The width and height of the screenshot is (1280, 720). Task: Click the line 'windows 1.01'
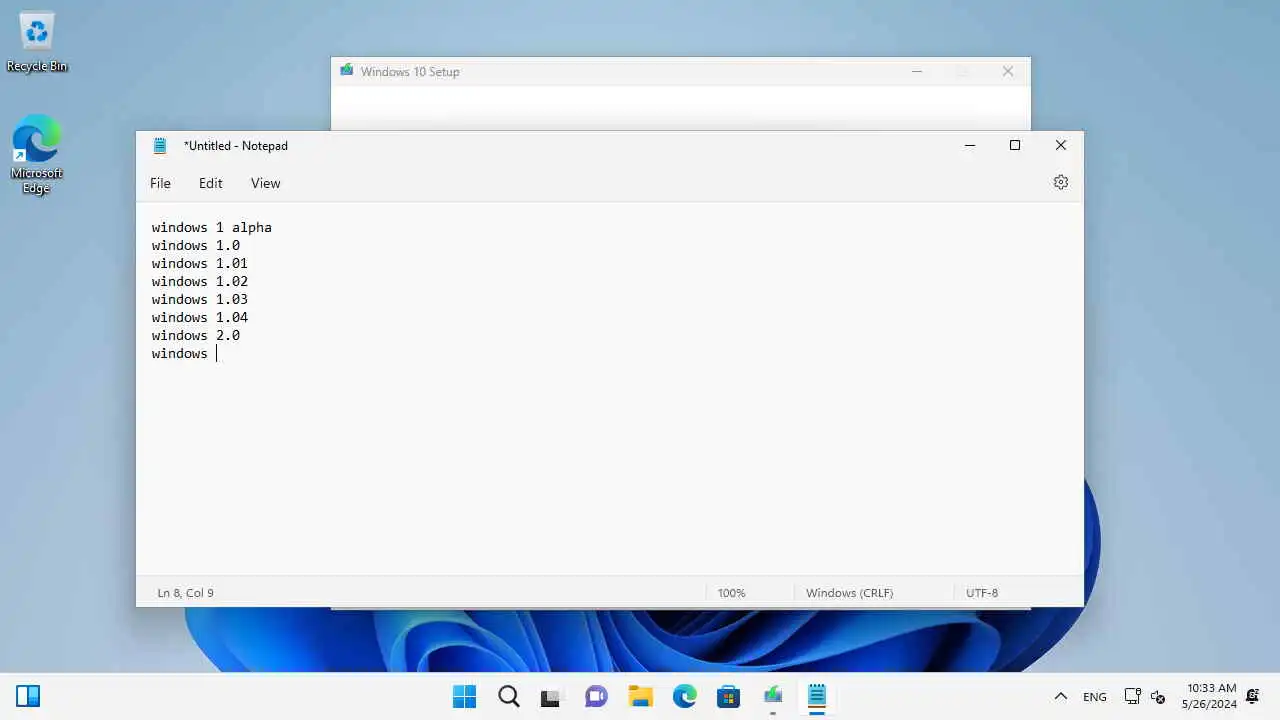(200, 263)
